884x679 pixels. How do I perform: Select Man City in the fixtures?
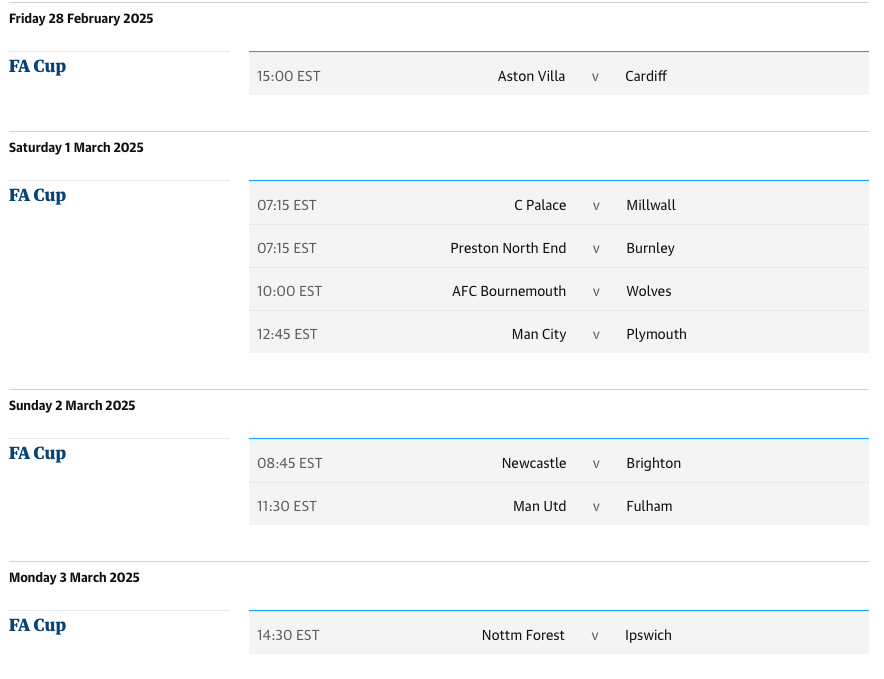pos(538,334)
